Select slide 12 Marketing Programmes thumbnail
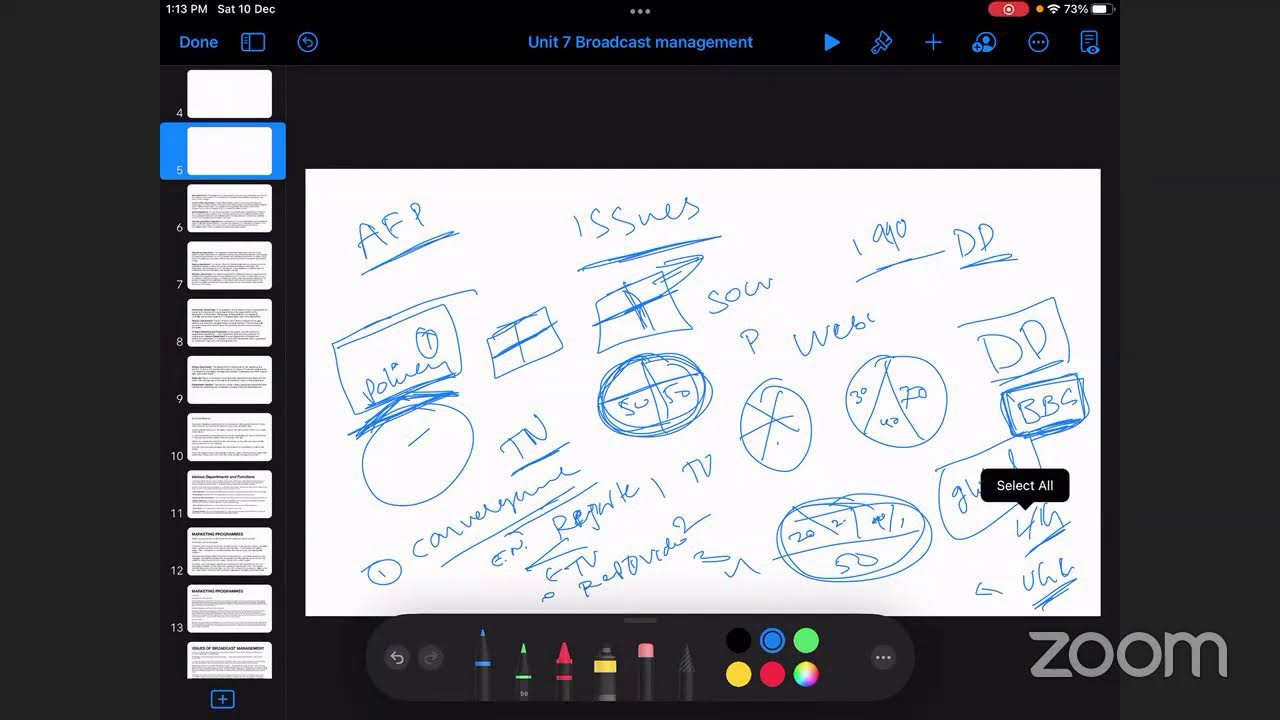 229,552
